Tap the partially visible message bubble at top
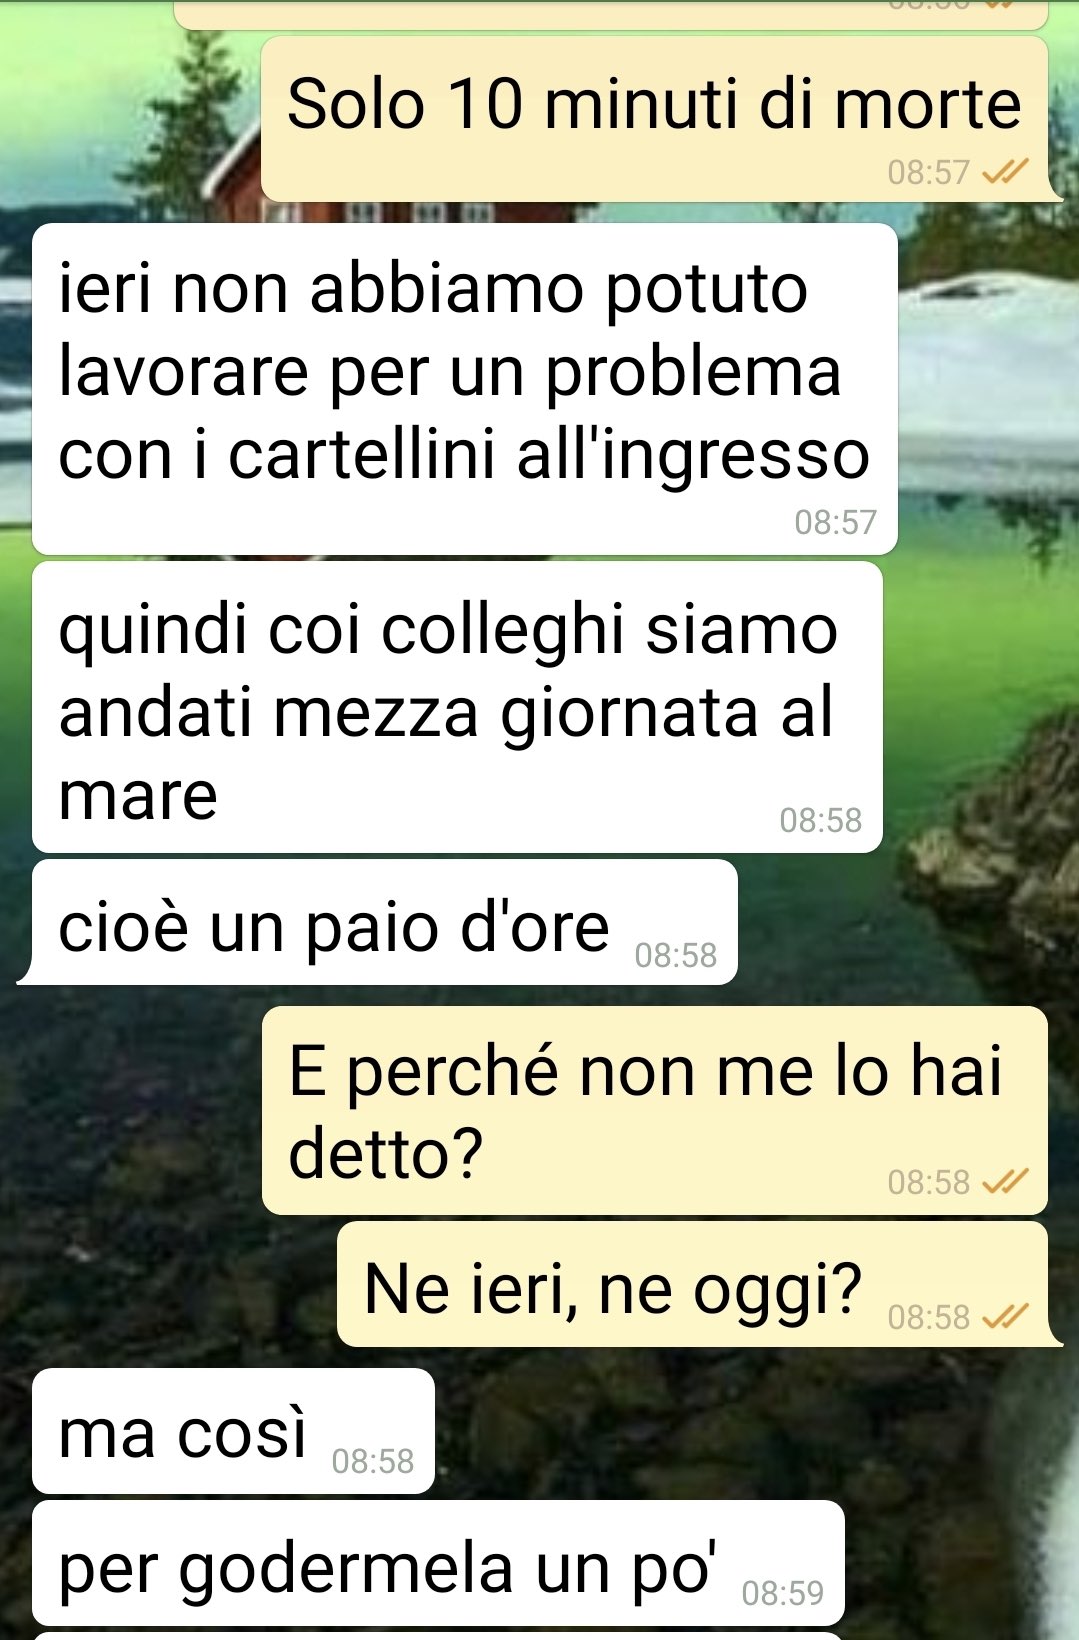 [610, 12]
